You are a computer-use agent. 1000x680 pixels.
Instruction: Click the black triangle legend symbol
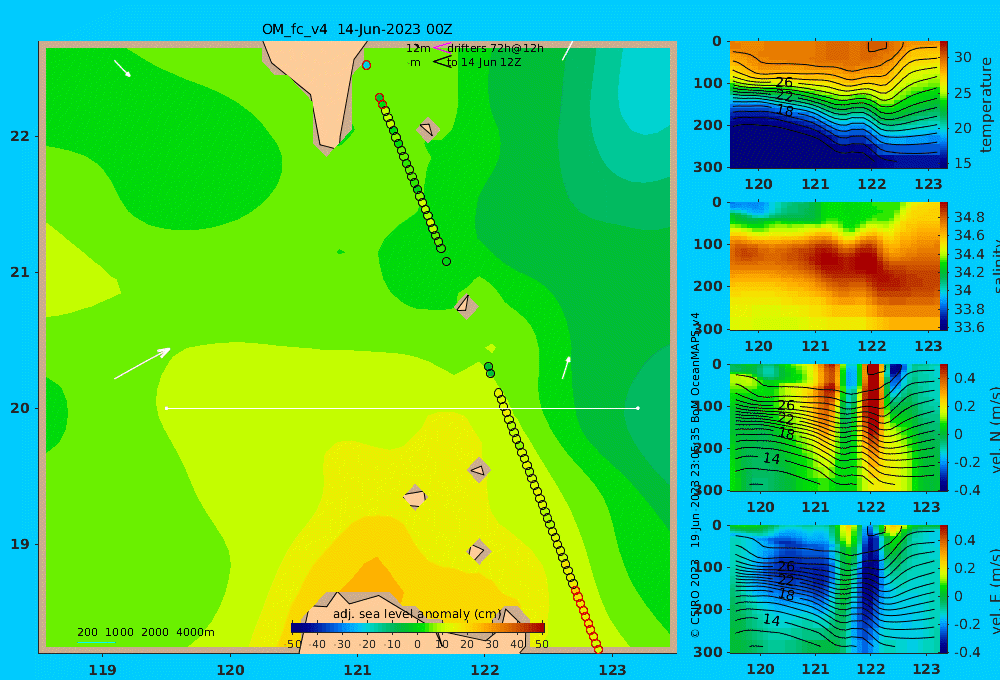(441, 62)
